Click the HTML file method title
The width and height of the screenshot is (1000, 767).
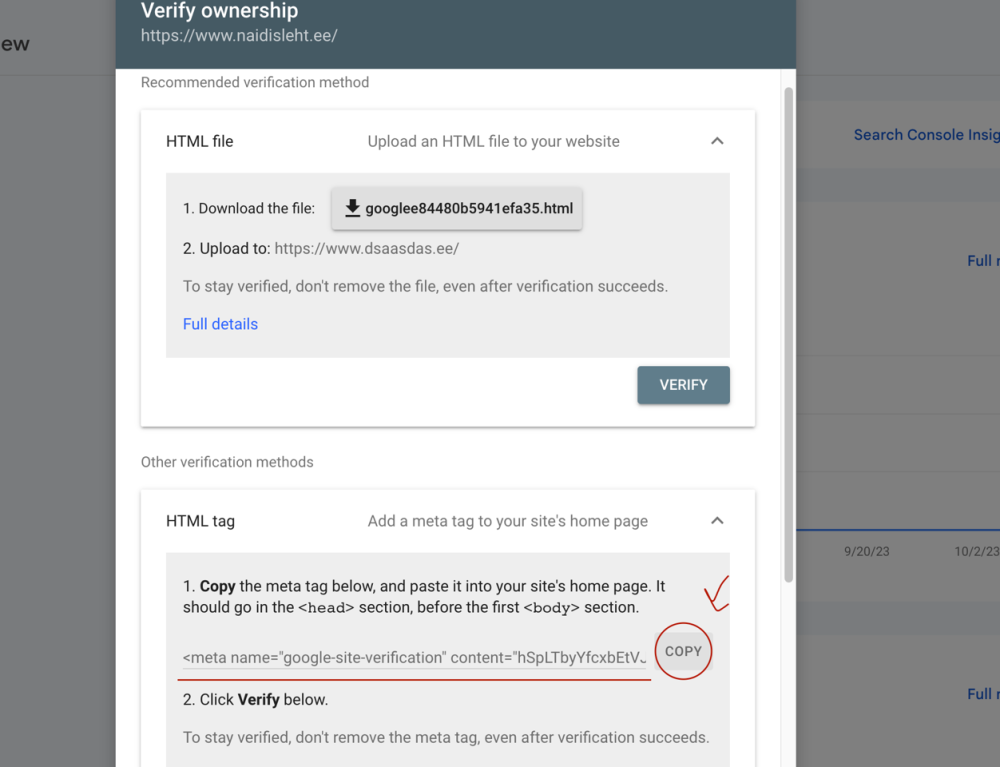coord(200,142)
